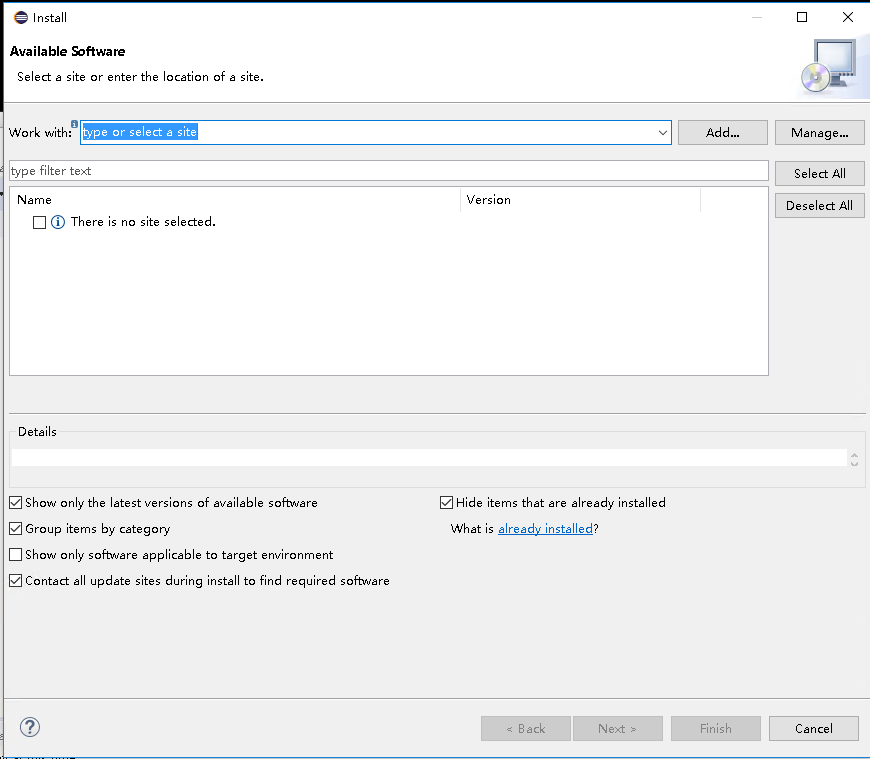Minimize the Install dialog window
Viewport: 870px width, 759px height.
pyautogui.click(x=756, y=17)
